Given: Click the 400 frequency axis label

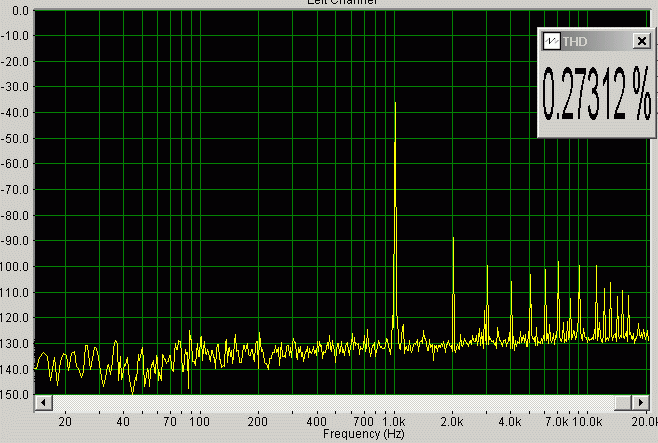Looking at the screenshot, I should 317,422.
